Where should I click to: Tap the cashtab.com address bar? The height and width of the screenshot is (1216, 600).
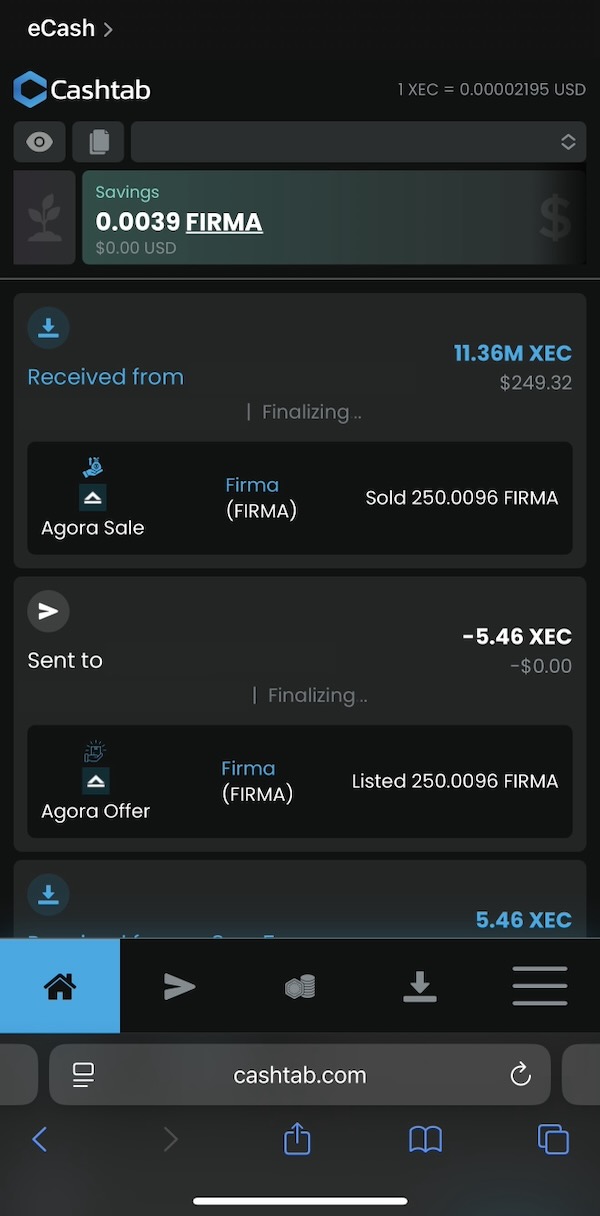point(300,1075)
